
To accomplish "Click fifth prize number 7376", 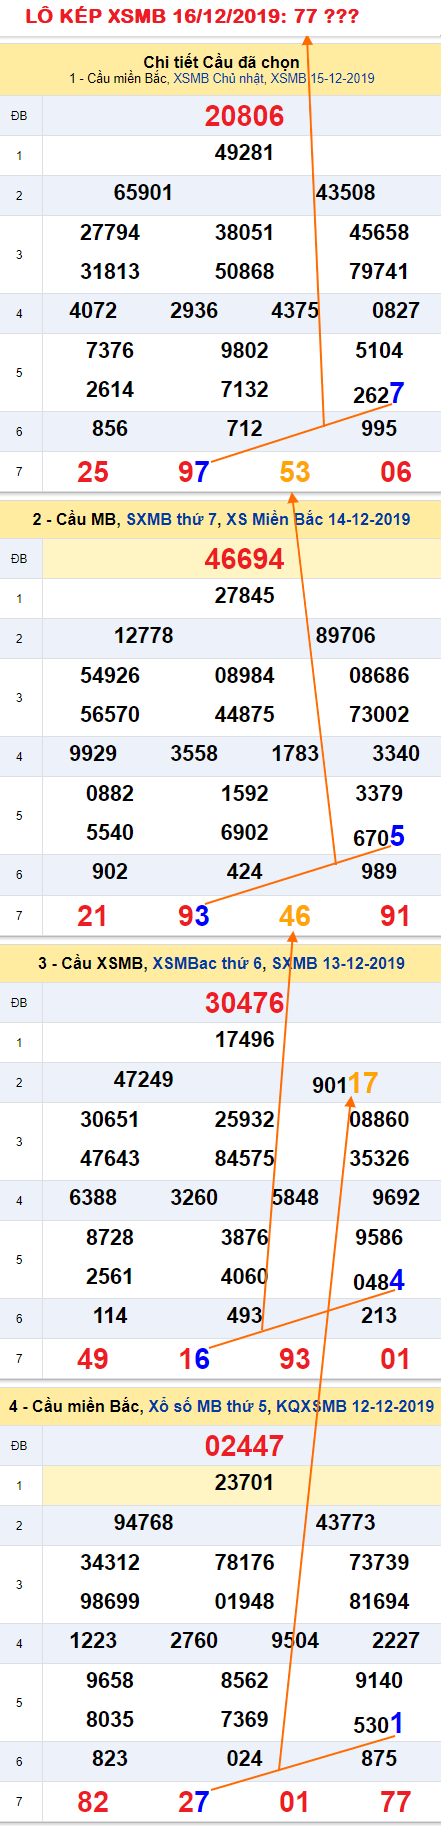I will [110, 350].
